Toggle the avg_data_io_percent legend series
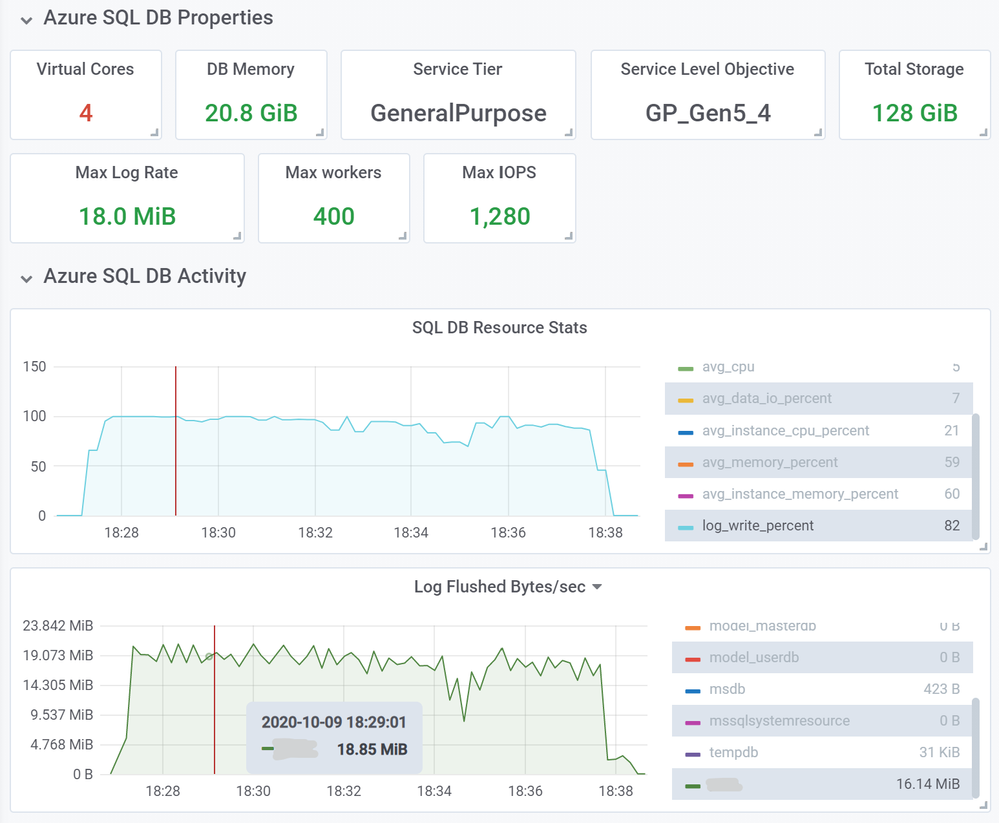Viewport: 999px width, 823px height. pos(767,398)
